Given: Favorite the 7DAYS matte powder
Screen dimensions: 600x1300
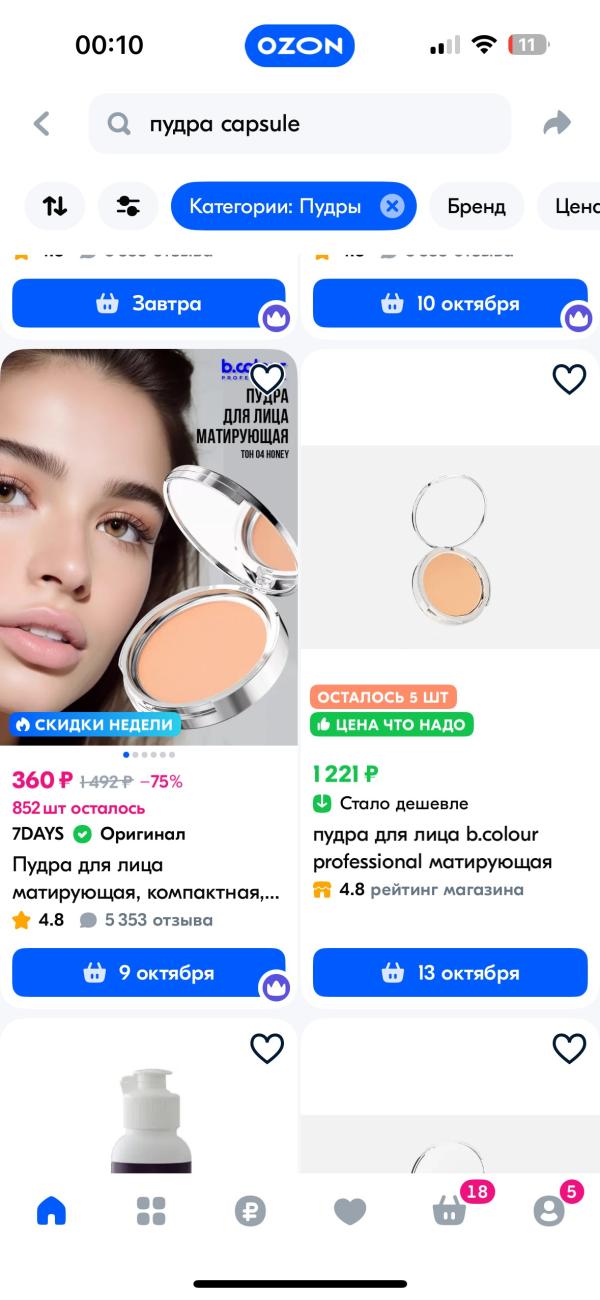Looking at the screenshot, I should (267, 380).
